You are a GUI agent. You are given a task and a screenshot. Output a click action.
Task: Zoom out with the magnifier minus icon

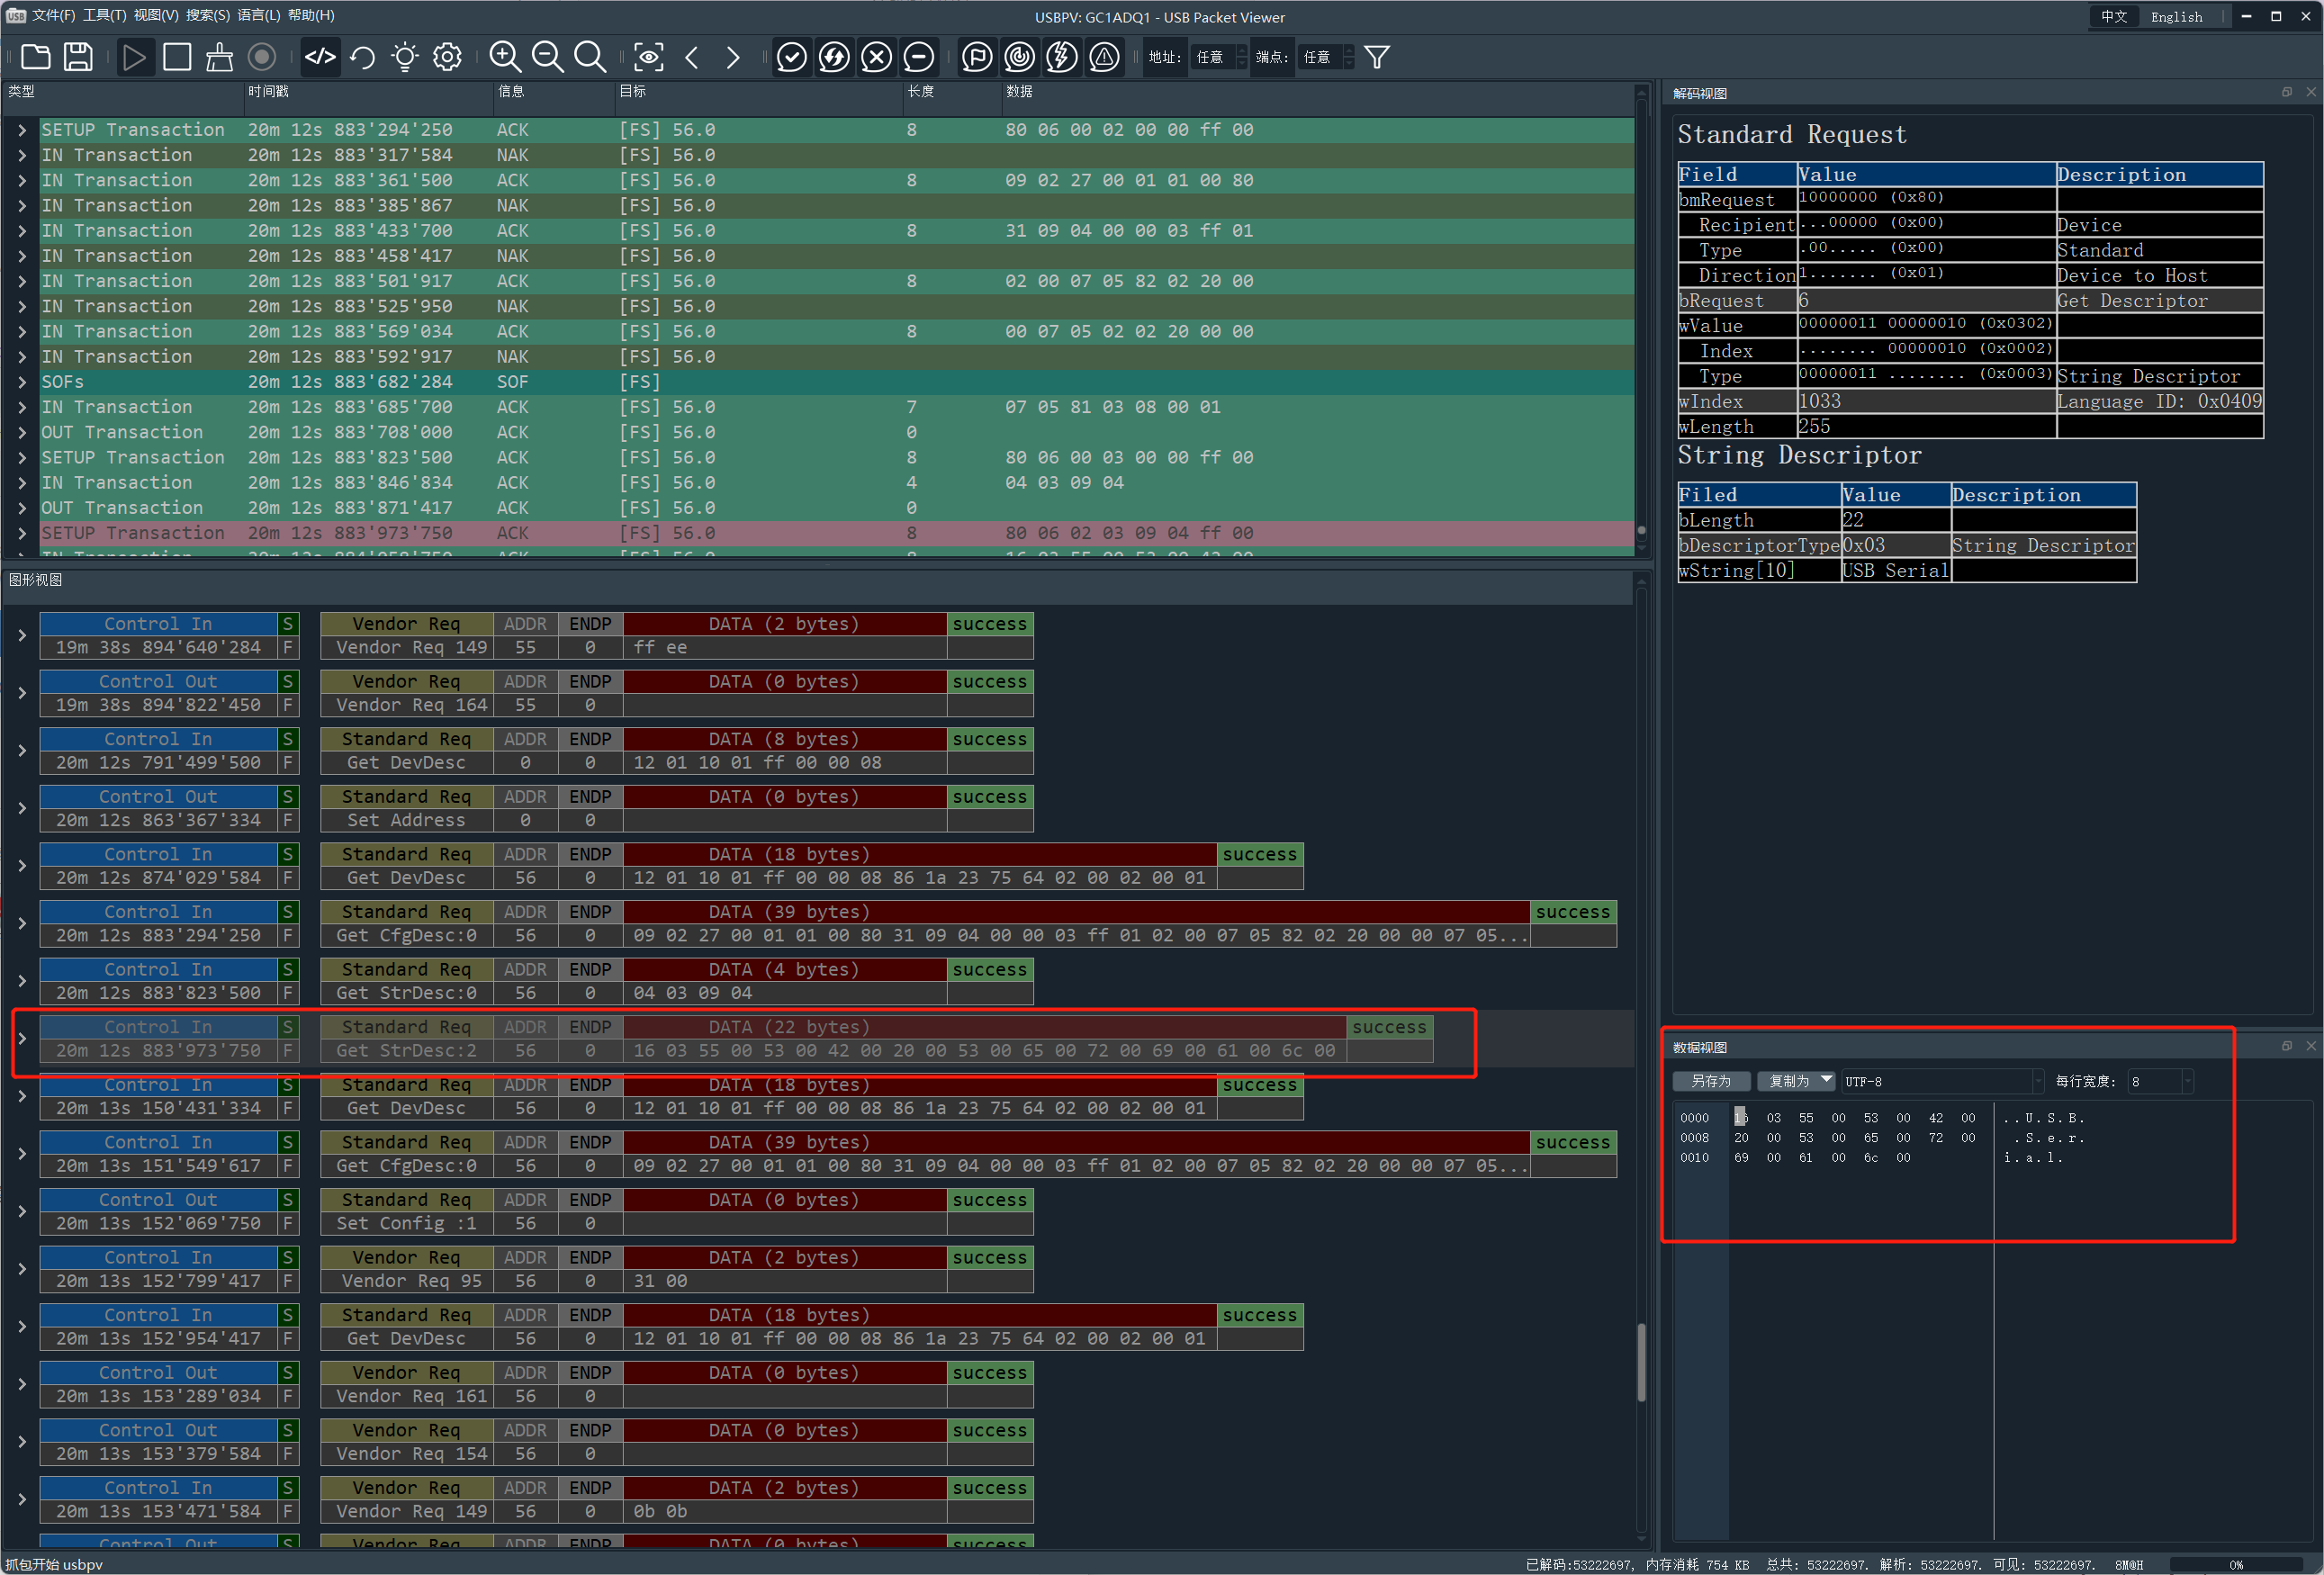[547, 57]
